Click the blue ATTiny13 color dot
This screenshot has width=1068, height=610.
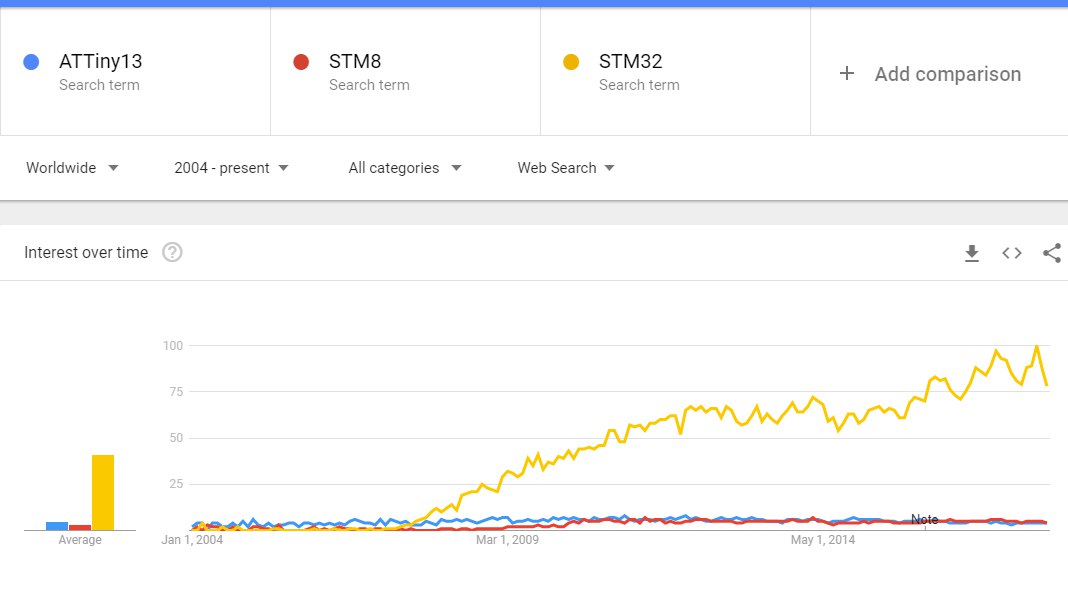[x=31, y=62]
